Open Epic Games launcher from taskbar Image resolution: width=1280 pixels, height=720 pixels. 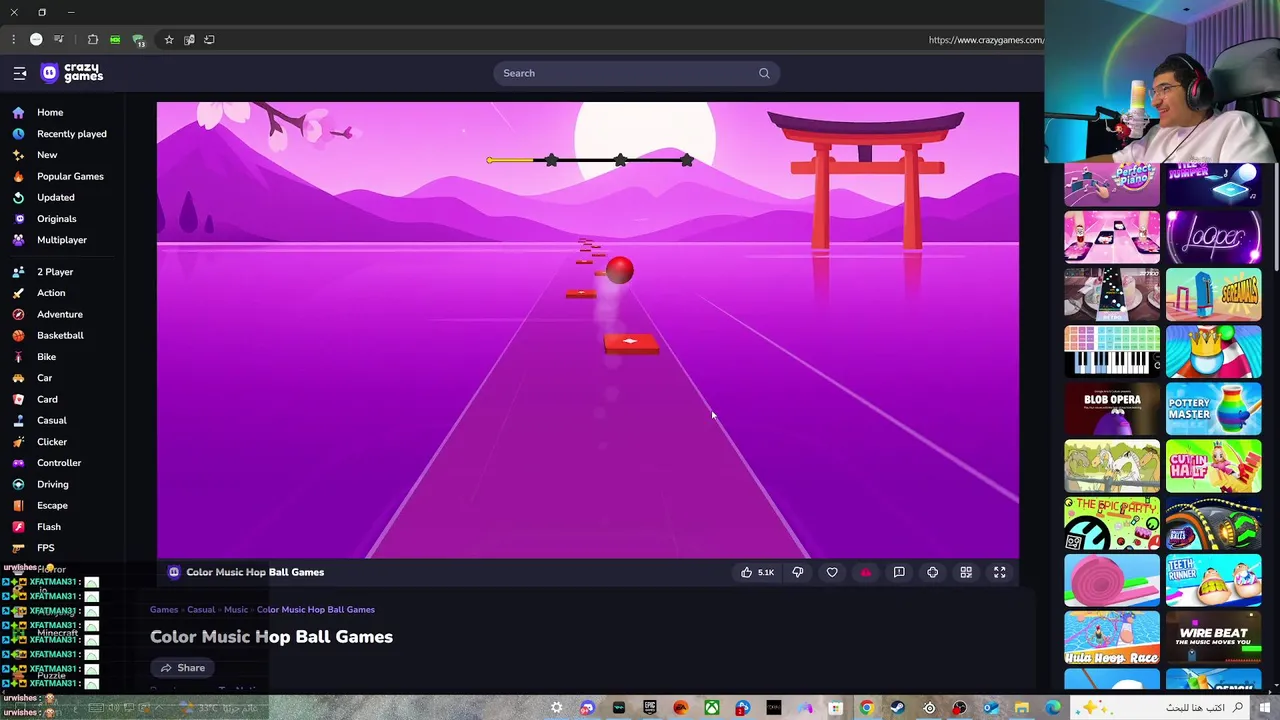click(650, 708)
